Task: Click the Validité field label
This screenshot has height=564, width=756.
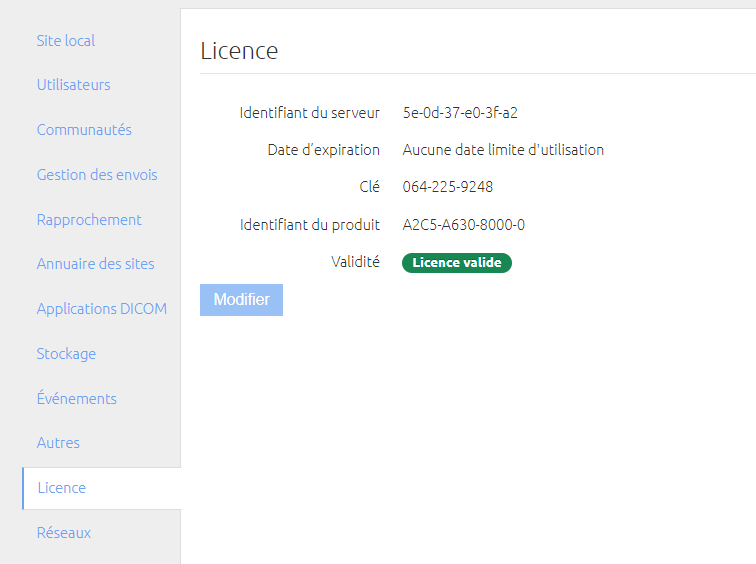Action: point(355,262)
